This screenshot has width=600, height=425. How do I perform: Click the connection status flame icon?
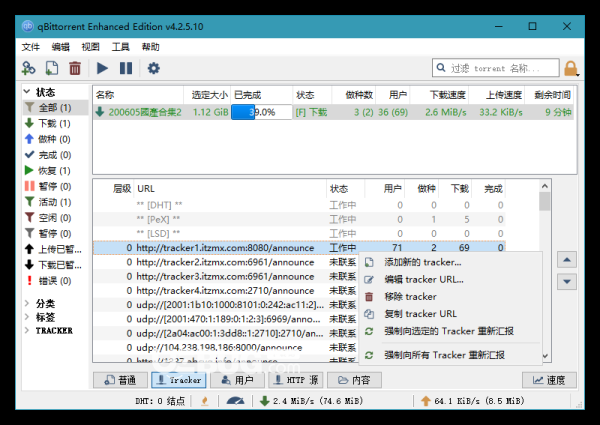(x=205, y=401)
